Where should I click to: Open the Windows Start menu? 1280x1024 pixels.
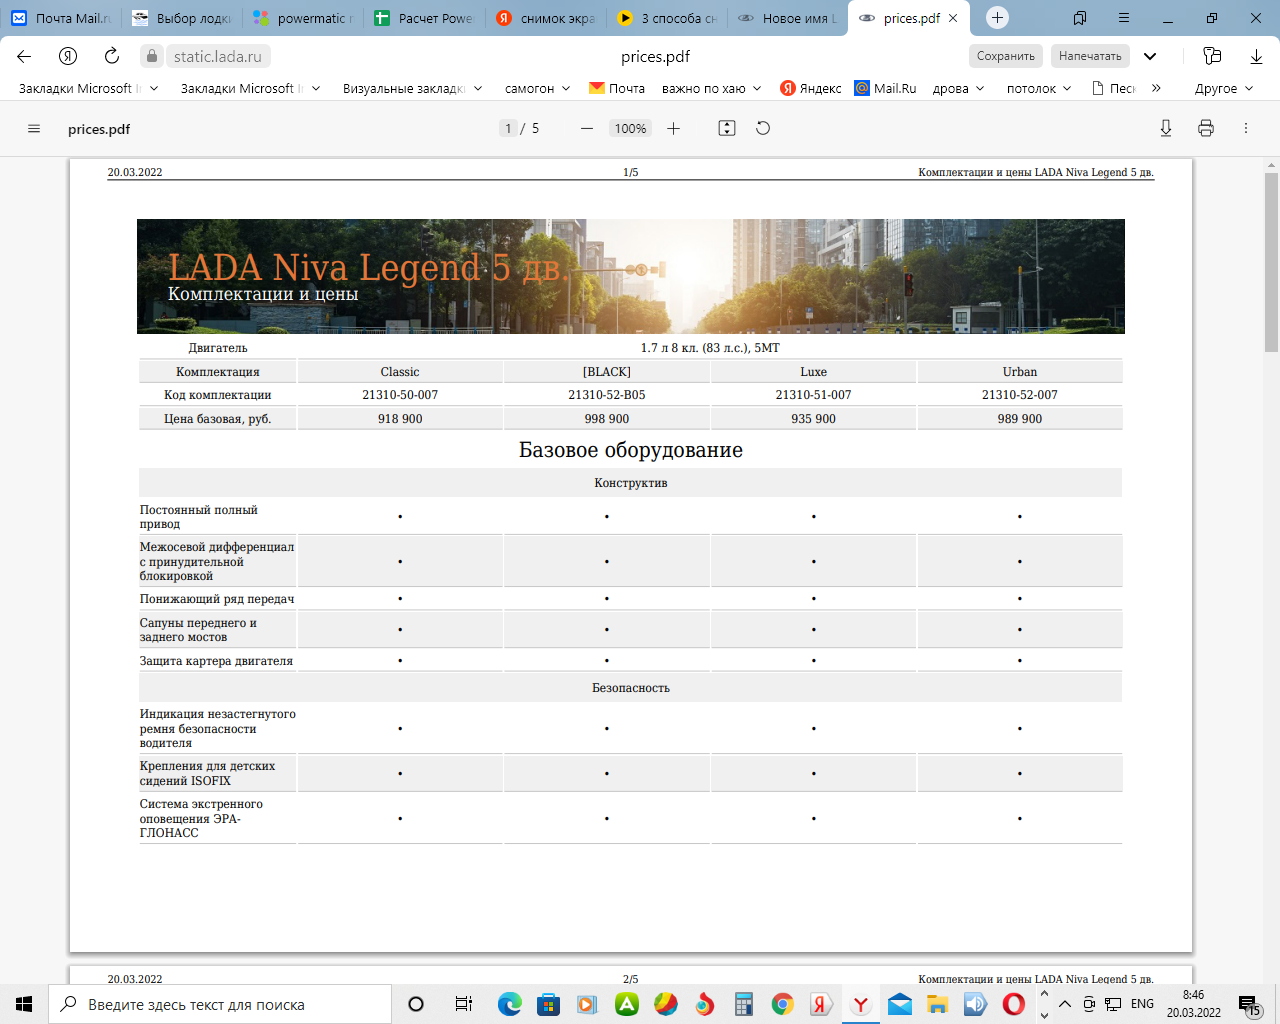coord(24,1004)
